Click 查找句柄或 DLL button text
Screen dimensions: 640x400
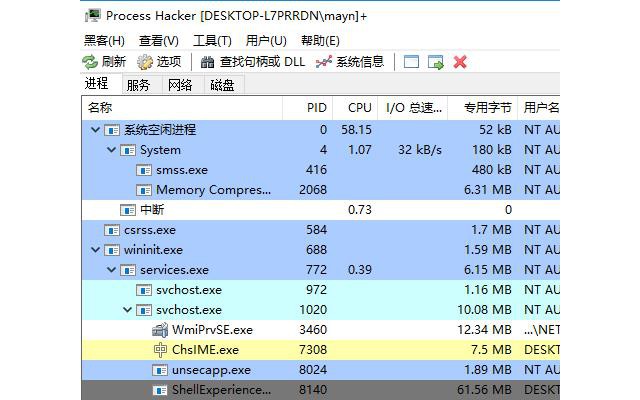[x=262, y=62]
